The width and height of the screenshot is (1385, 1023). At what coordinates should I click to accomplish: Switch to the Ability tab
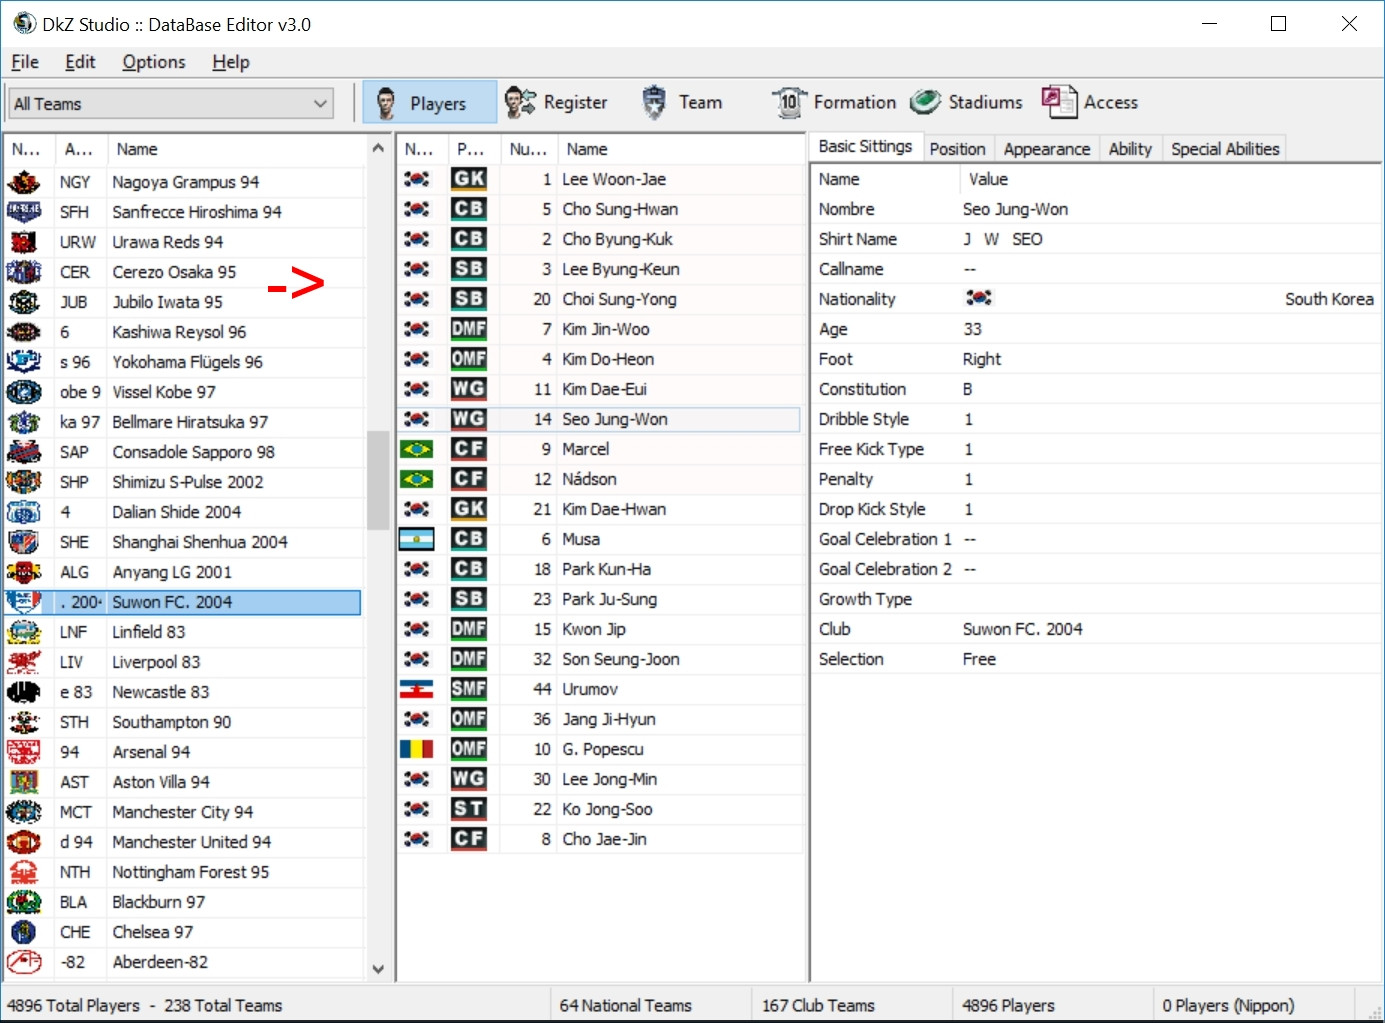1130,149
